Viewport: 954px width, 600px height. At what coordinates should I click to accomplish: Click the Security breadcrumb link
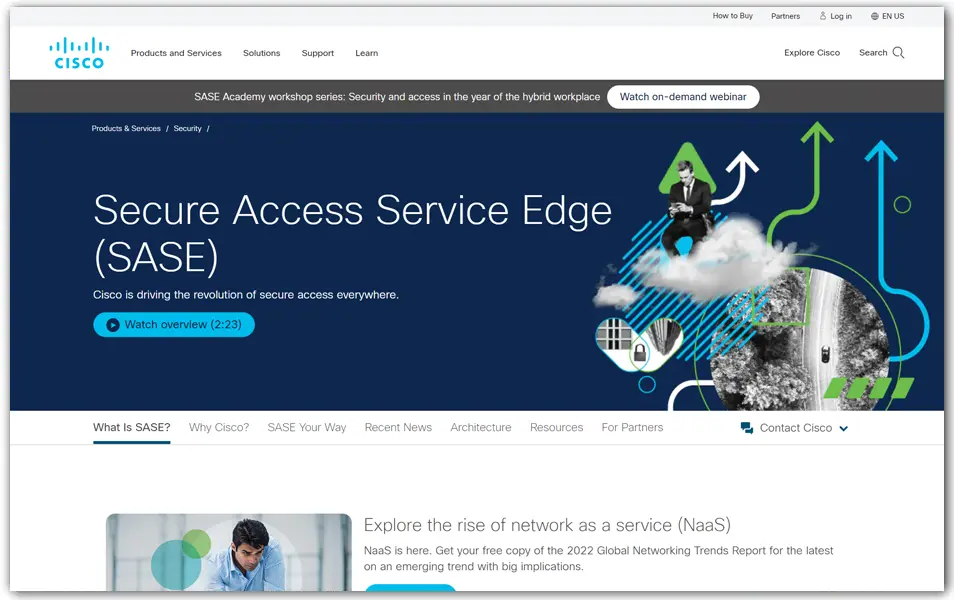click(187, 129)
